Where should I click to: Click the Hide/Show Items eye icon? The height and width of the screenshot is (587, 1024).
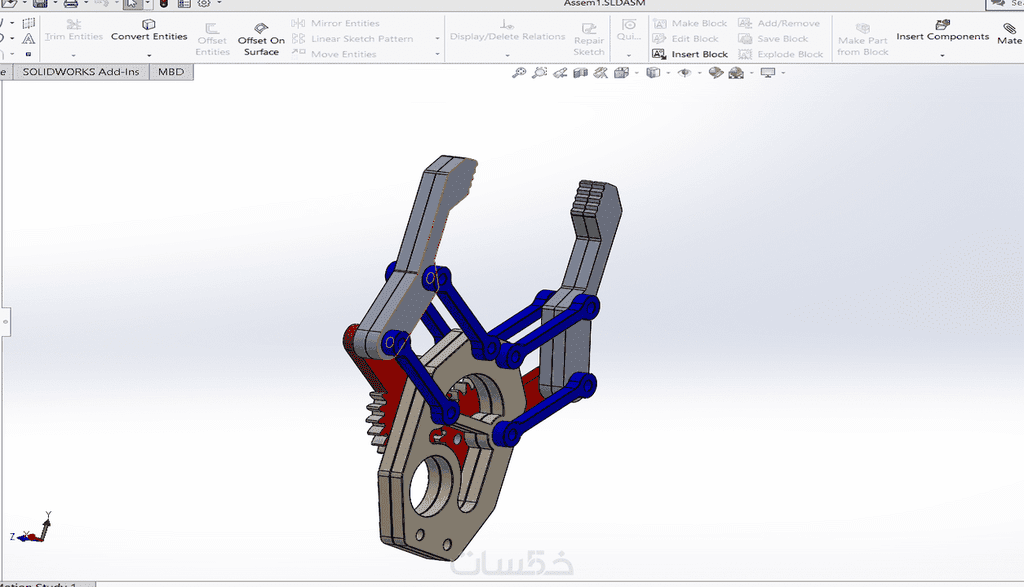pyautogui.click(x=684, y=72)
